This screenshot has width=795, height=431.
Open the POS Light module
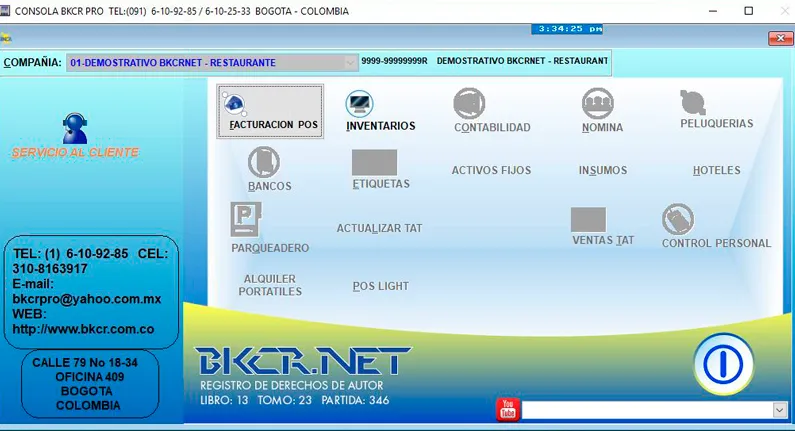pos(380,286)
